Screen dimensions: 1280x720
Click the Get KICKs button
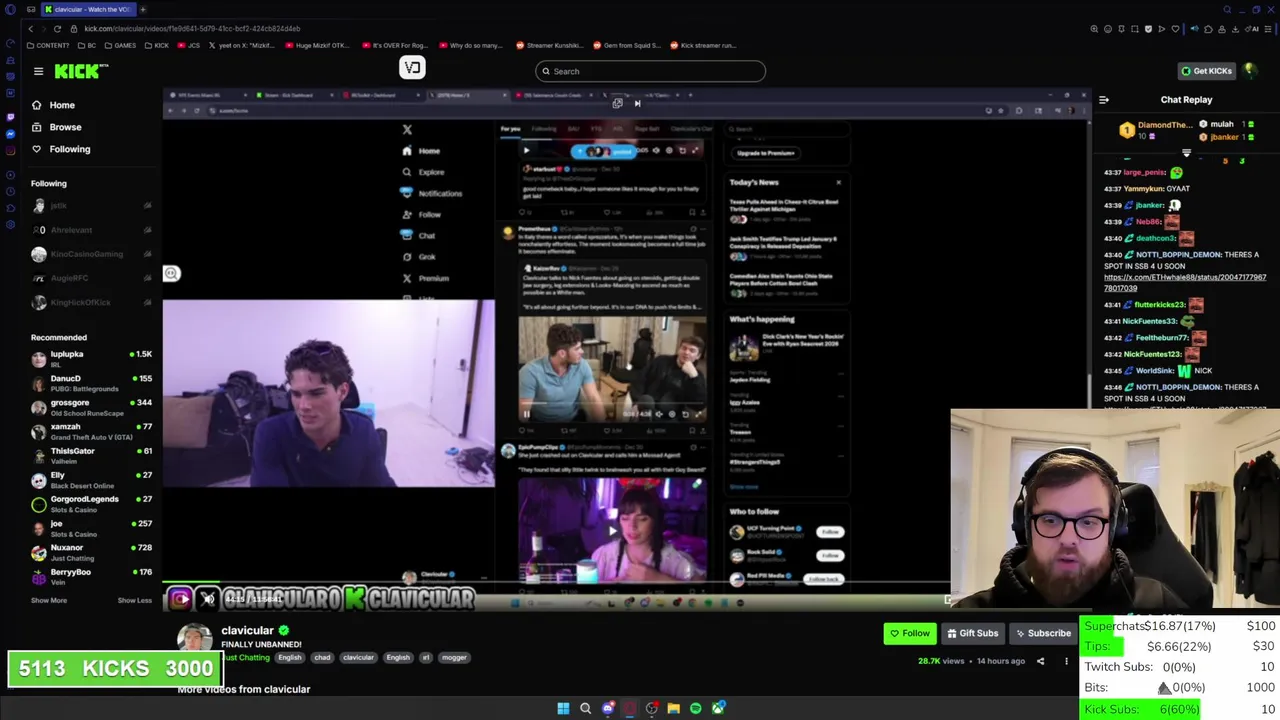(x=1206, y=71)
